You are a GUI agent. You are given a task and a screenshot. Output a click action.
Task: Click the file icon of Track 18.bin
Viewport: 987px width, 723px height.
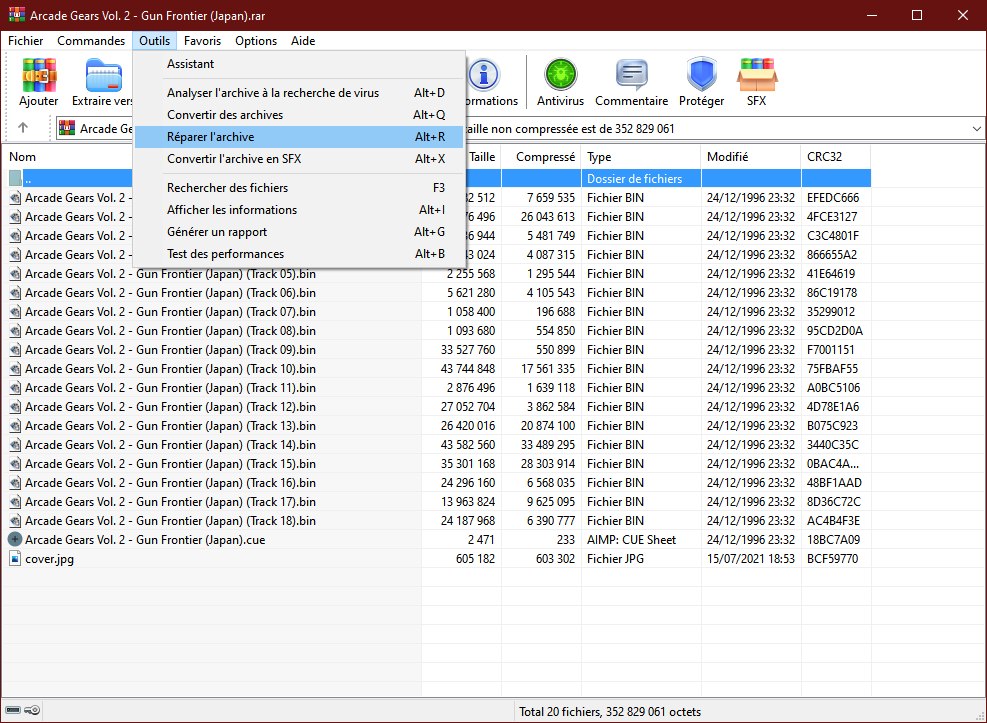(x=15, y=520)
